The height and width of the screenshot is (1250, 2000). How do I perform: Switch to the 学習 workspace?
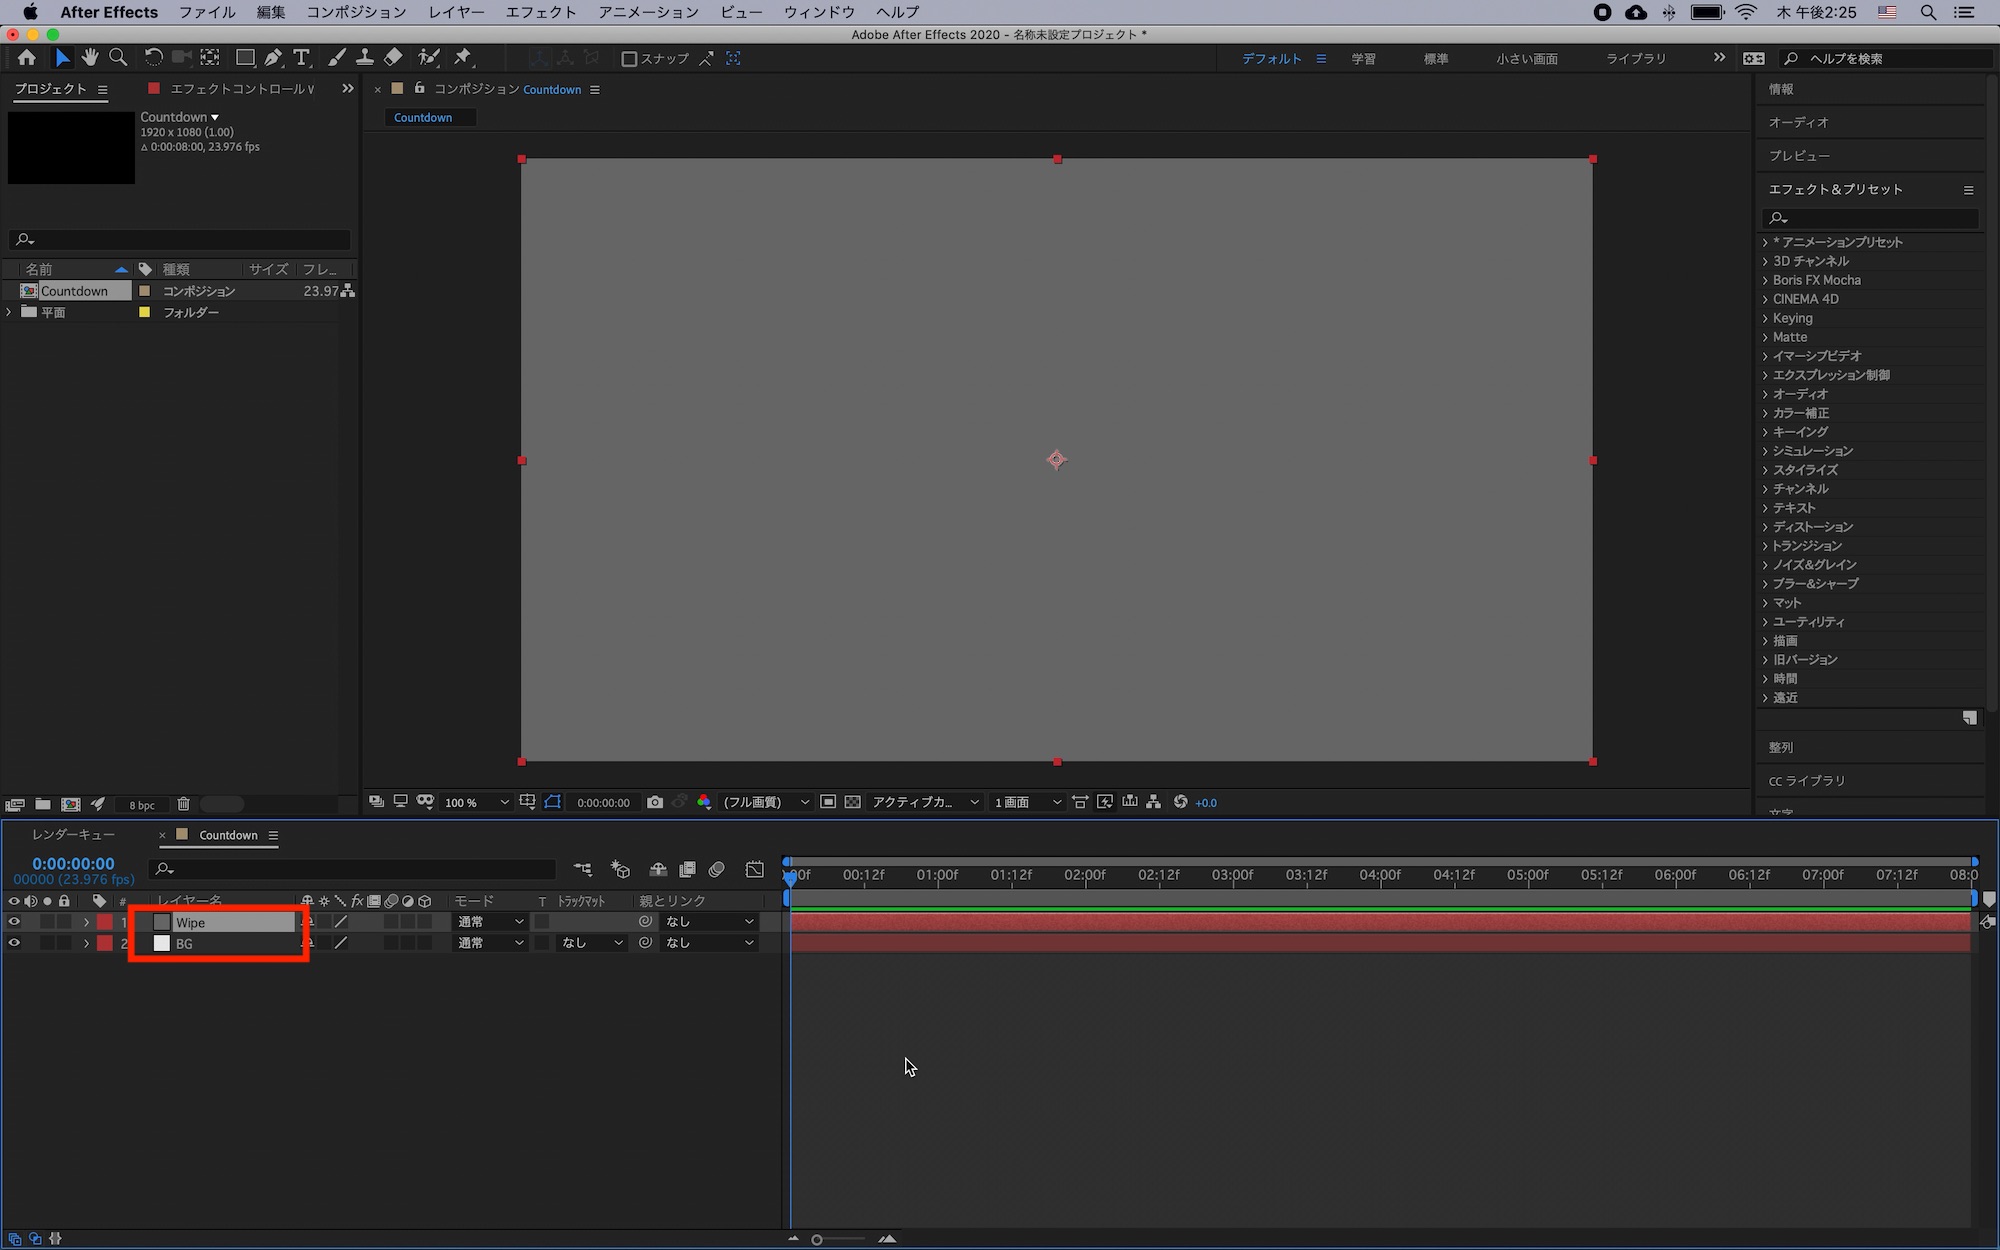[x=1363, y=59]
